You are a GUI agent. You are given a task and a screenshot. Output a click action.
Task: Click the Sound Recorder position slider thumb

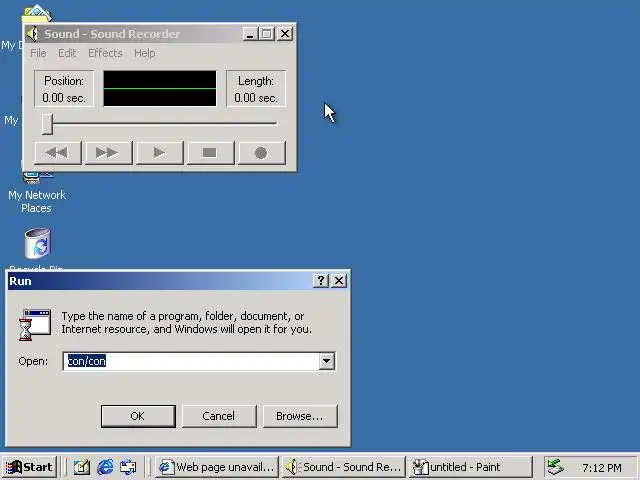point(47,124)
